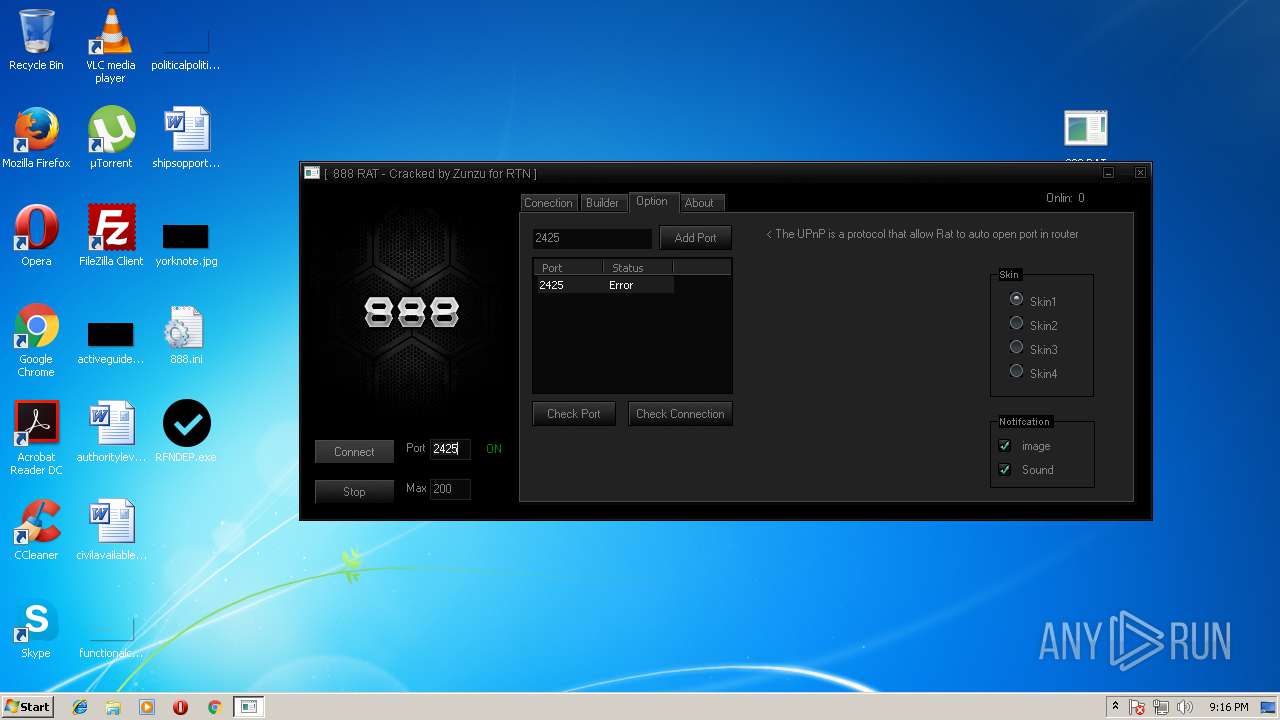Close the 888 RAT window
The width and height of the screenshot is (1280, 720).
1140,173
